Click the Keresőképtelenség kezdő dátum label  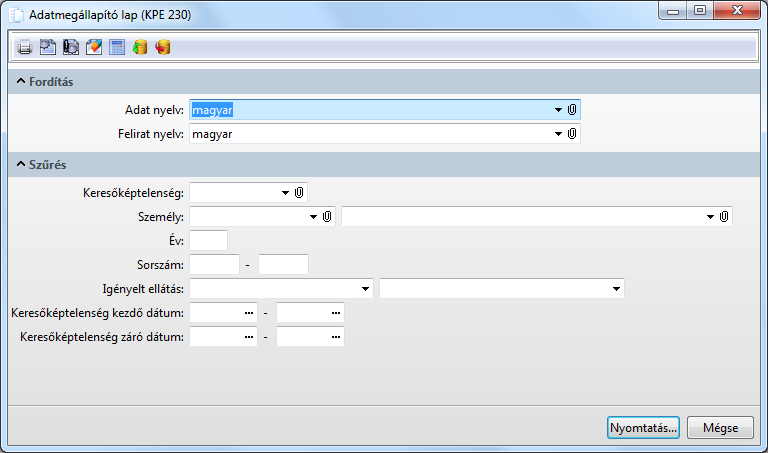(x=97, y=312)
